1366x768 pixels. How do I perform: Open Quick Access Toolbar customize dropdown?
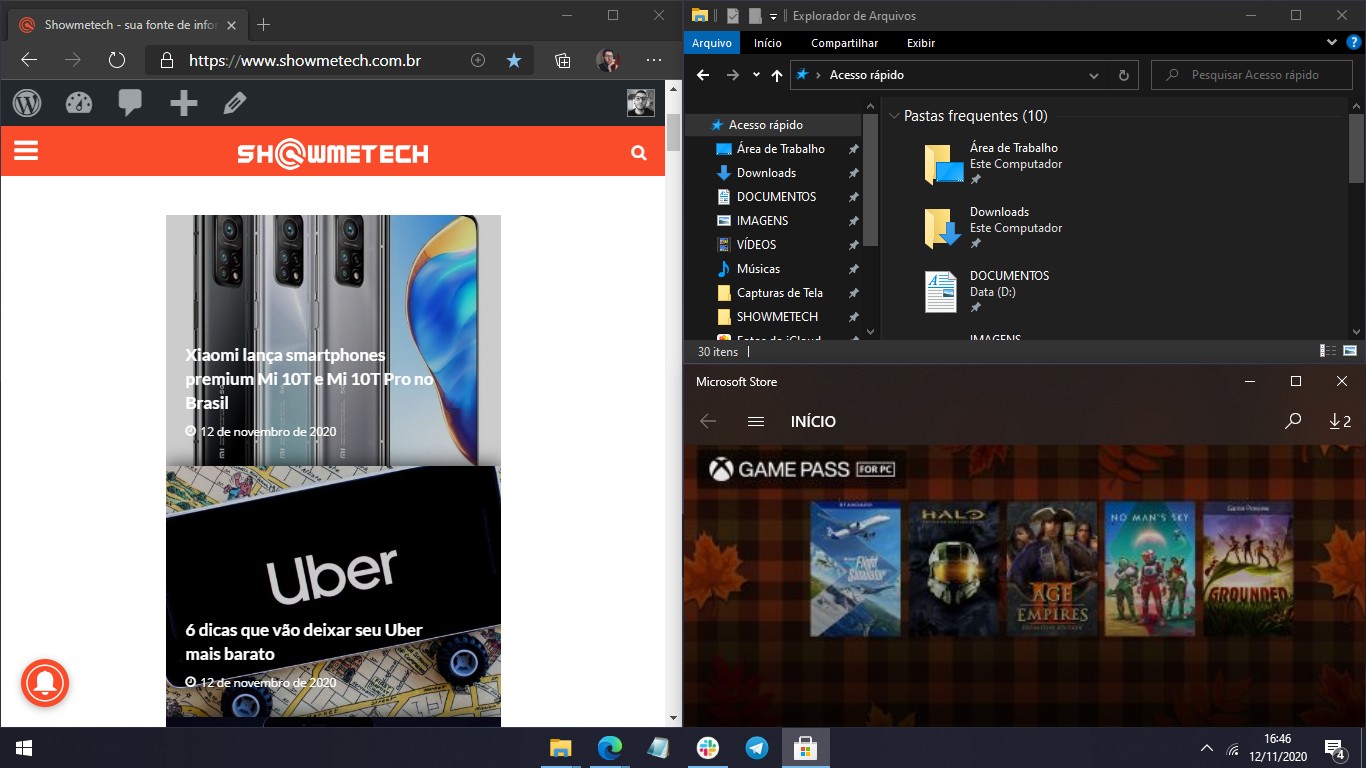pos(773,16)
